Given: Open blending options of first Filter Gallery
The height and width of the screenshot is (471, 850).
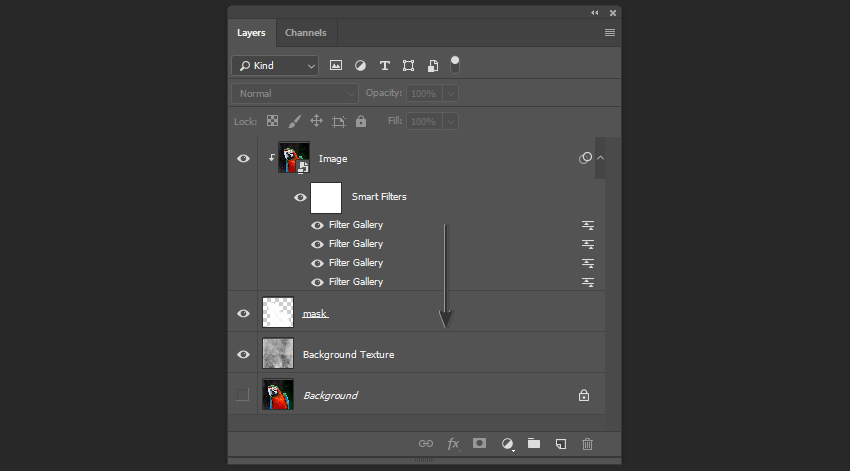Looking at the screenshot, I should (x=588, y=225).
